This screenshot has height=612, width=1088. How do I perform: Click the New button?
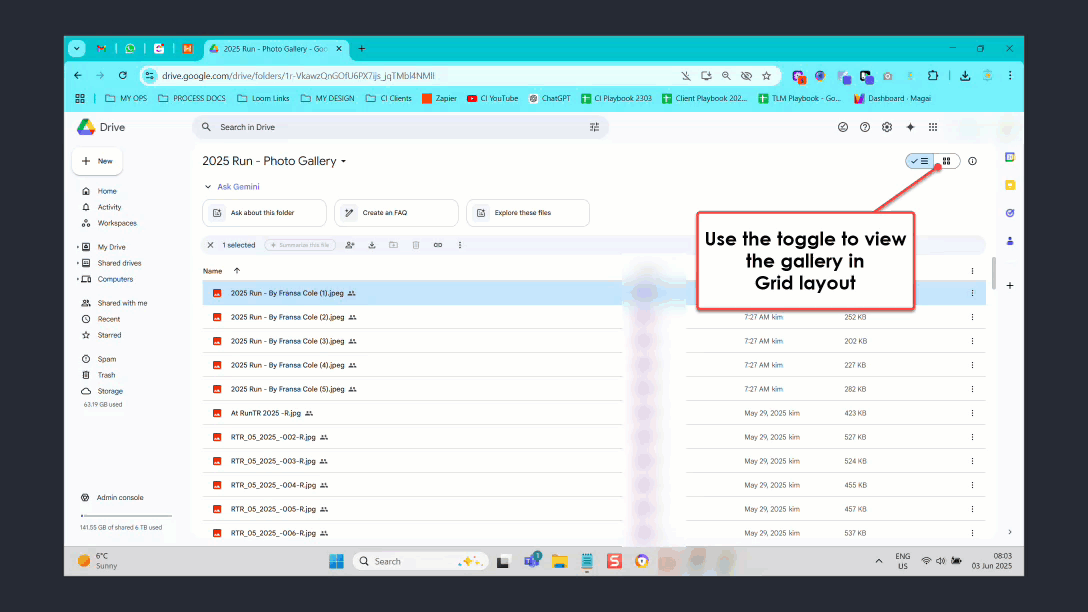[97, 161]
